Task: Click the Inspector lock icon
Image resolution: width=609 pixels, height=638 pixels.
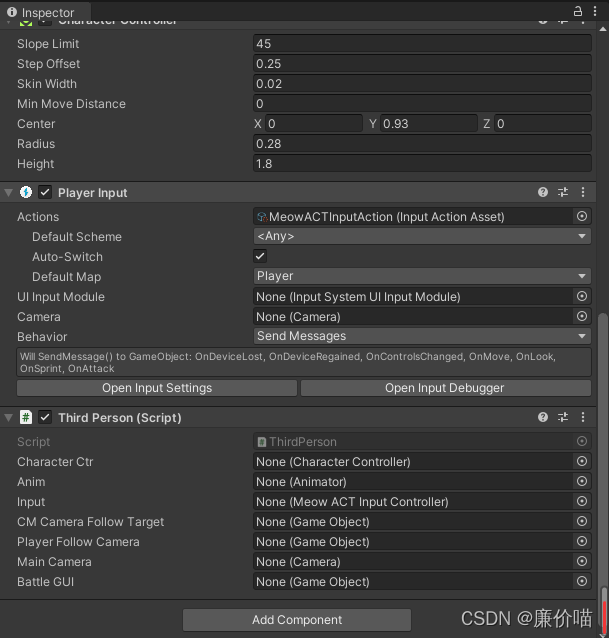Action: [x=577, y=11]
